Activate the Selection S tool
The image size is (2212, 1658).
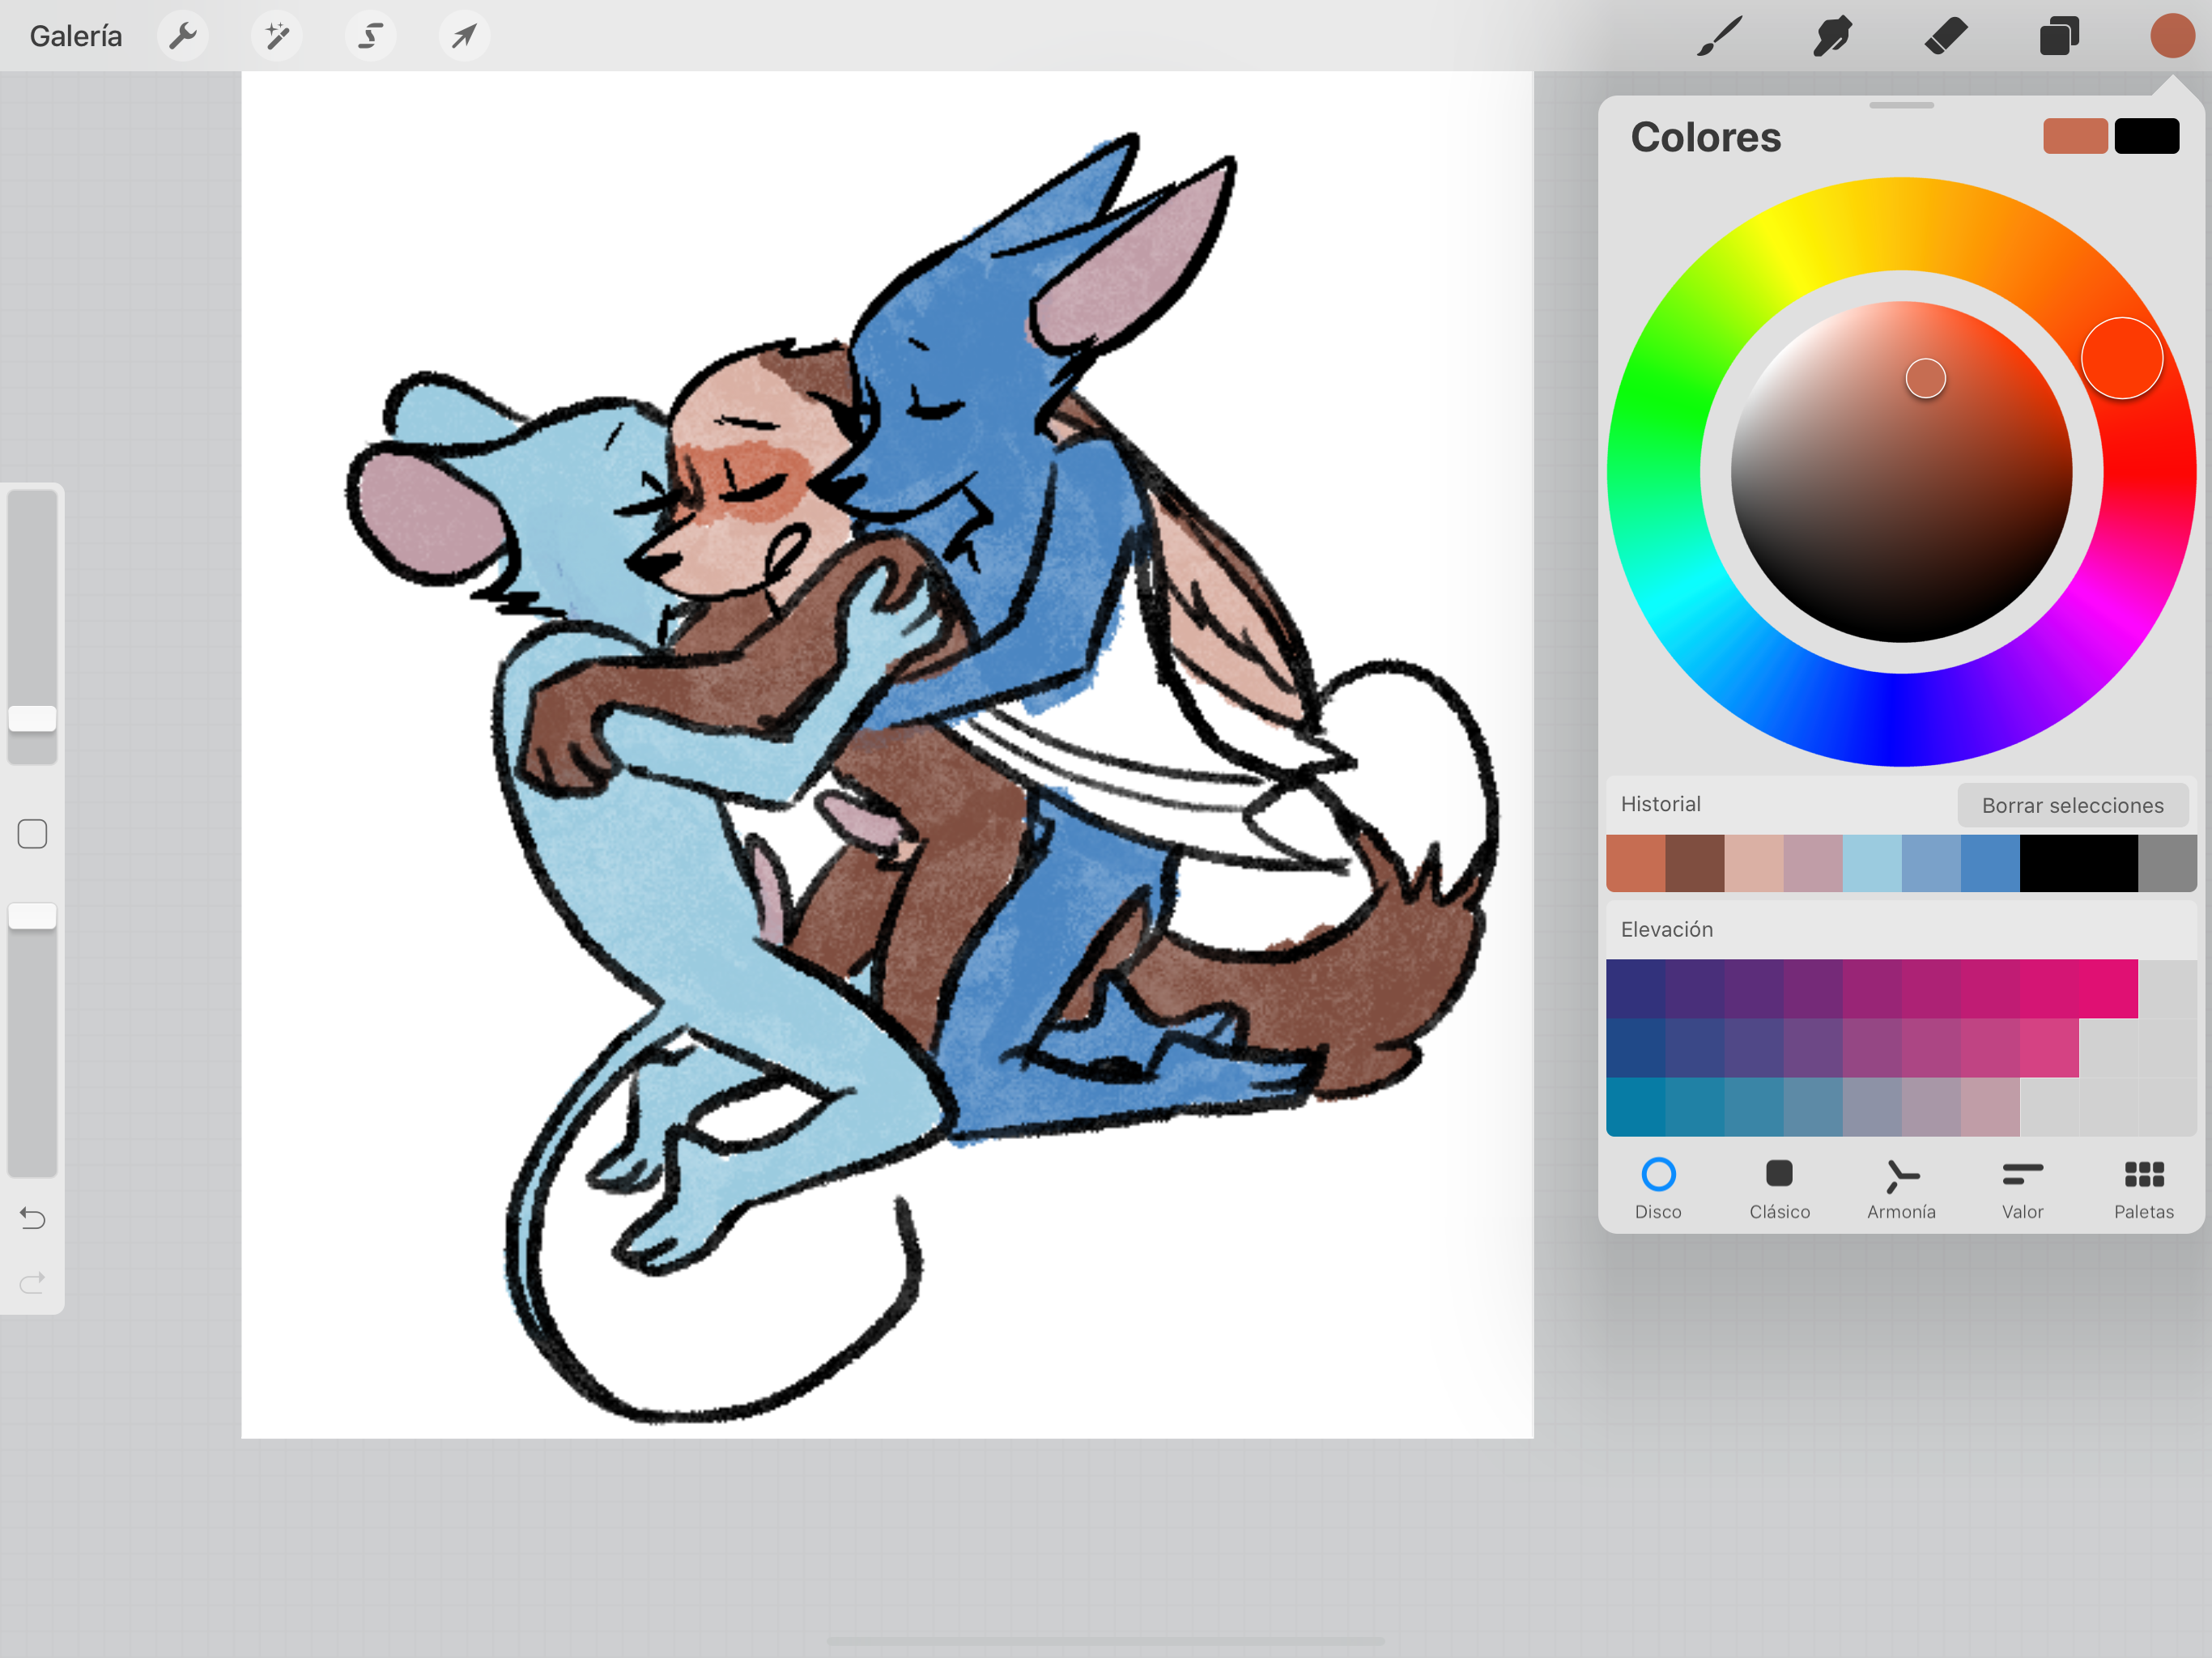pos(370,36)
